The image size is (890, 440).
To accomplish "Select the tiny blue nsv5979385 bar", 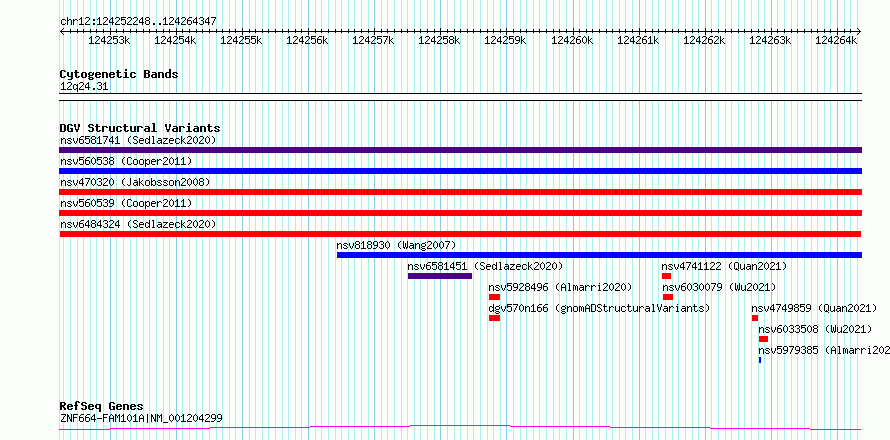I will 759,360.
